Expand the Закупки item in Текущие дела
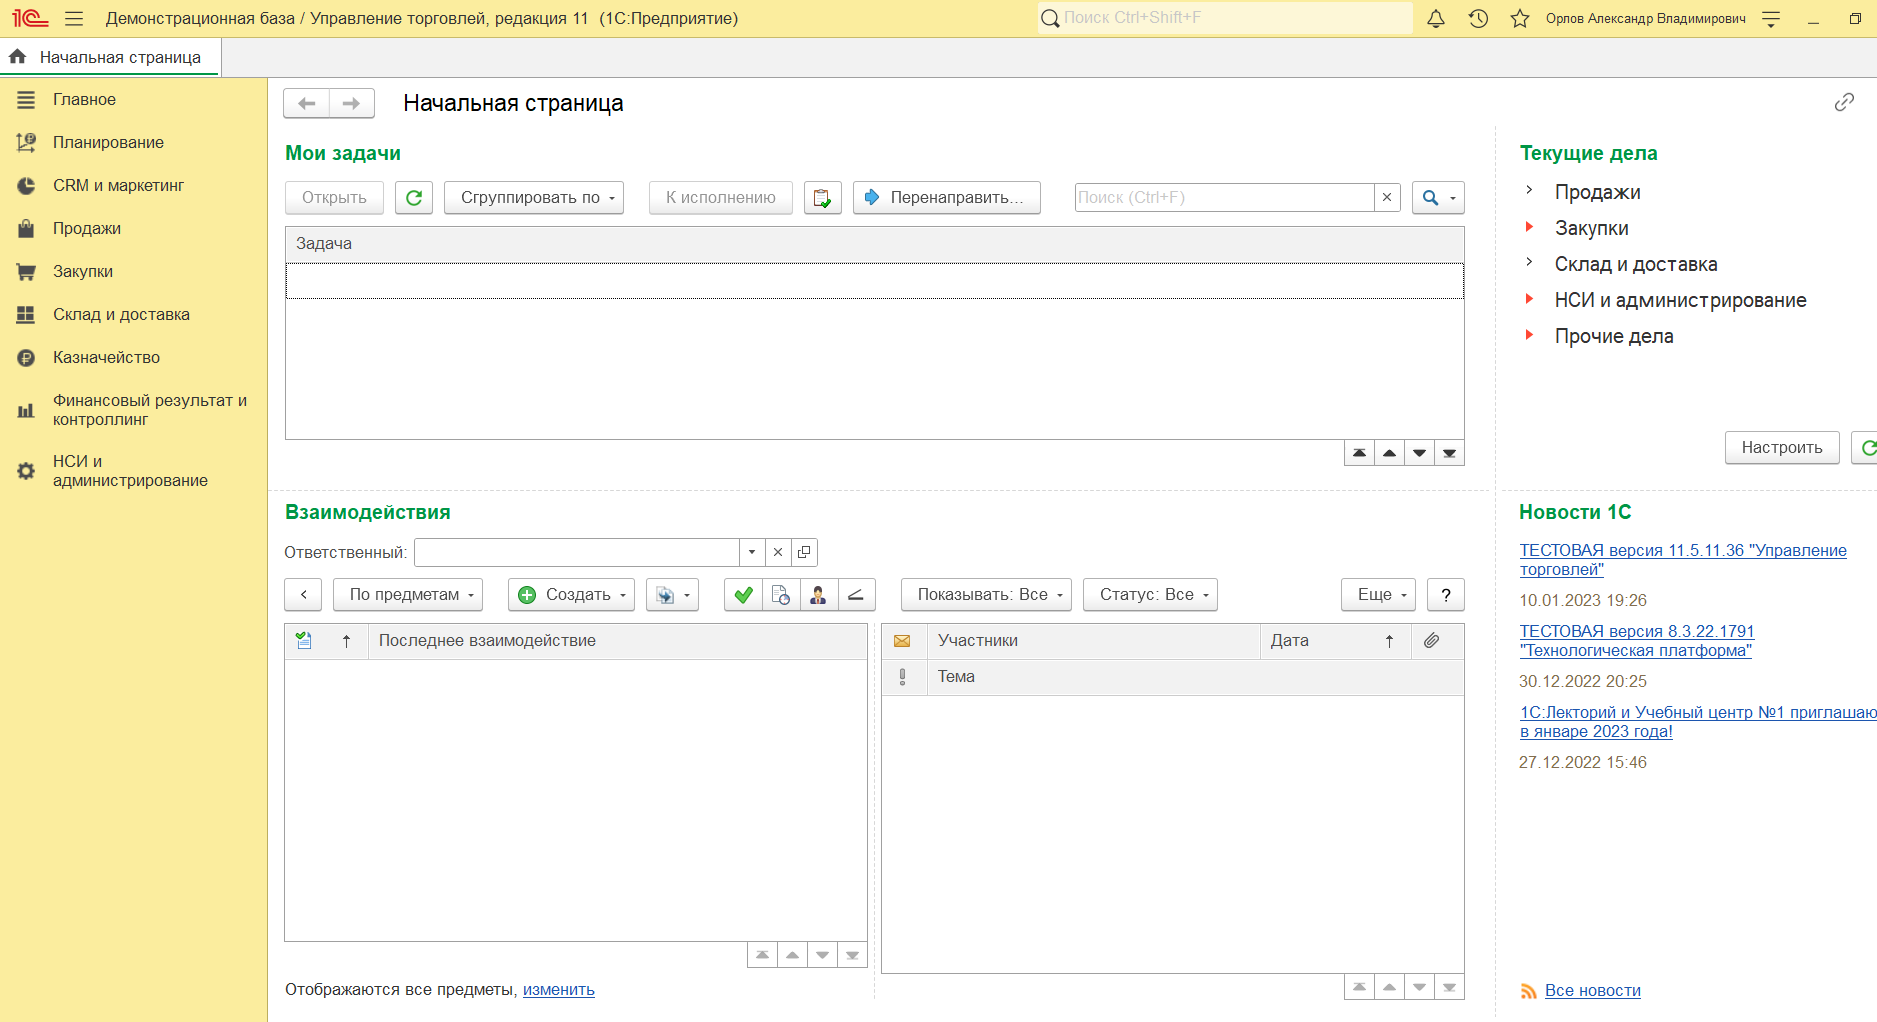 1529,227
